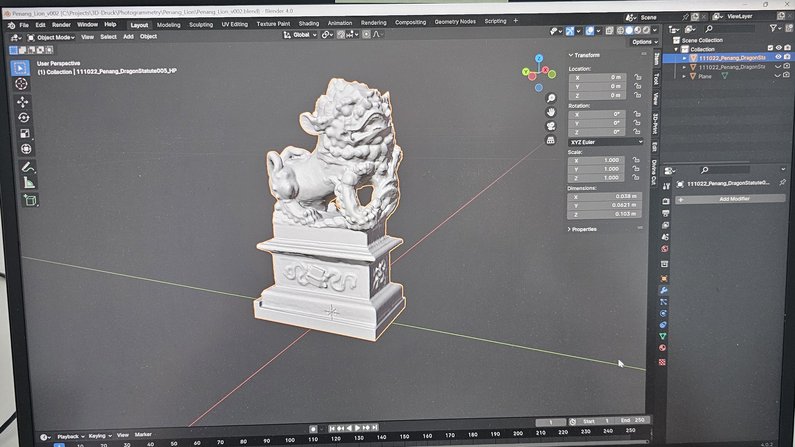Screen dimensions: 795x447
Task: Select the Move tool in the toolbar
Action: 23,101
